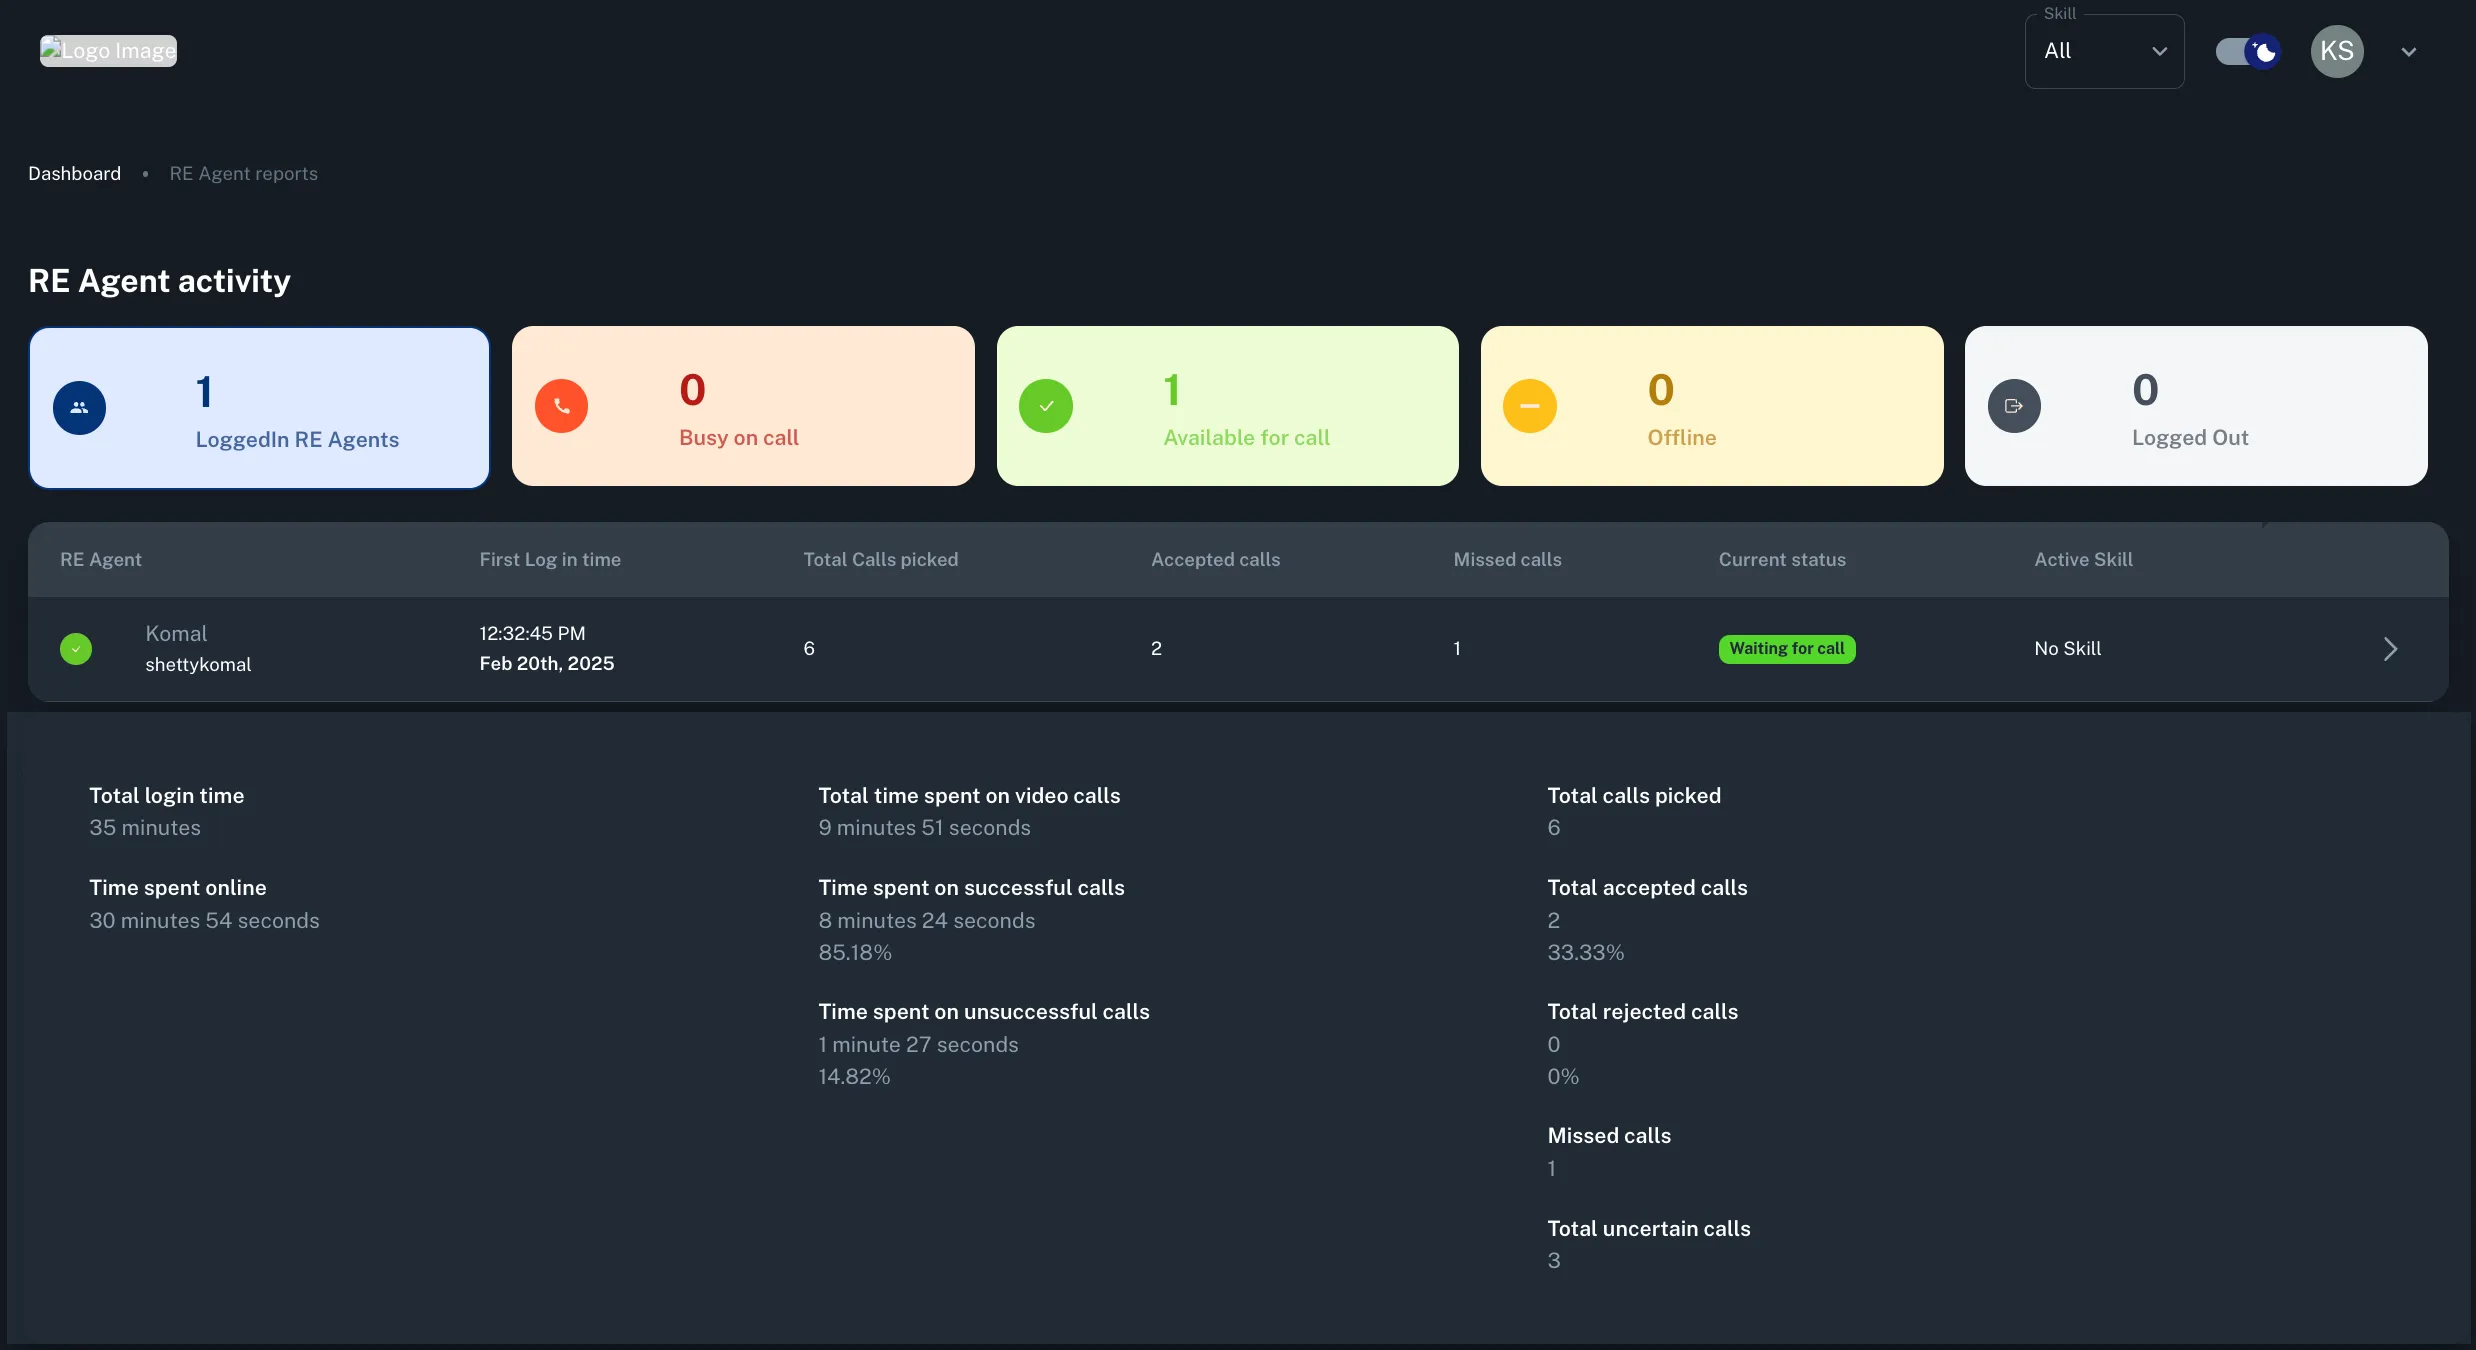Click the Waiting for call status badge

pos(1787,649)
